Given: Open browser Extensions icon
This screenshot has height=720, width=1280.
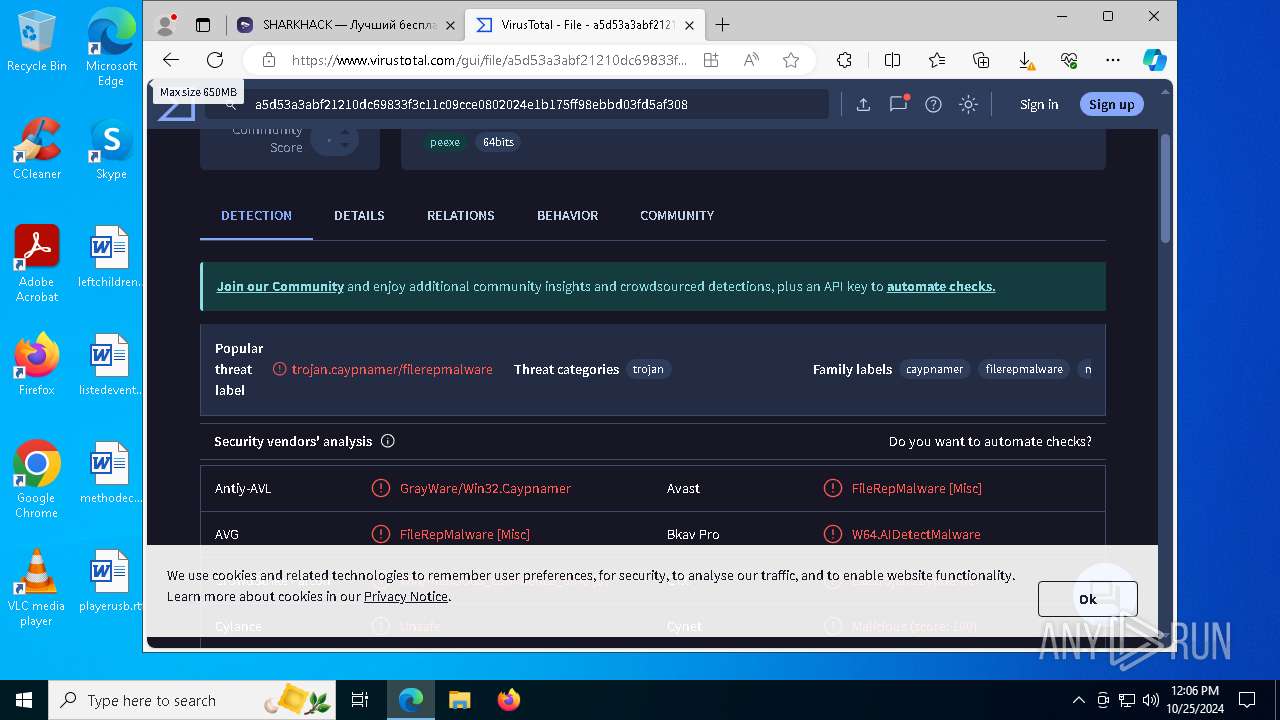Looking at the screenshot, I should coord(844,60).
